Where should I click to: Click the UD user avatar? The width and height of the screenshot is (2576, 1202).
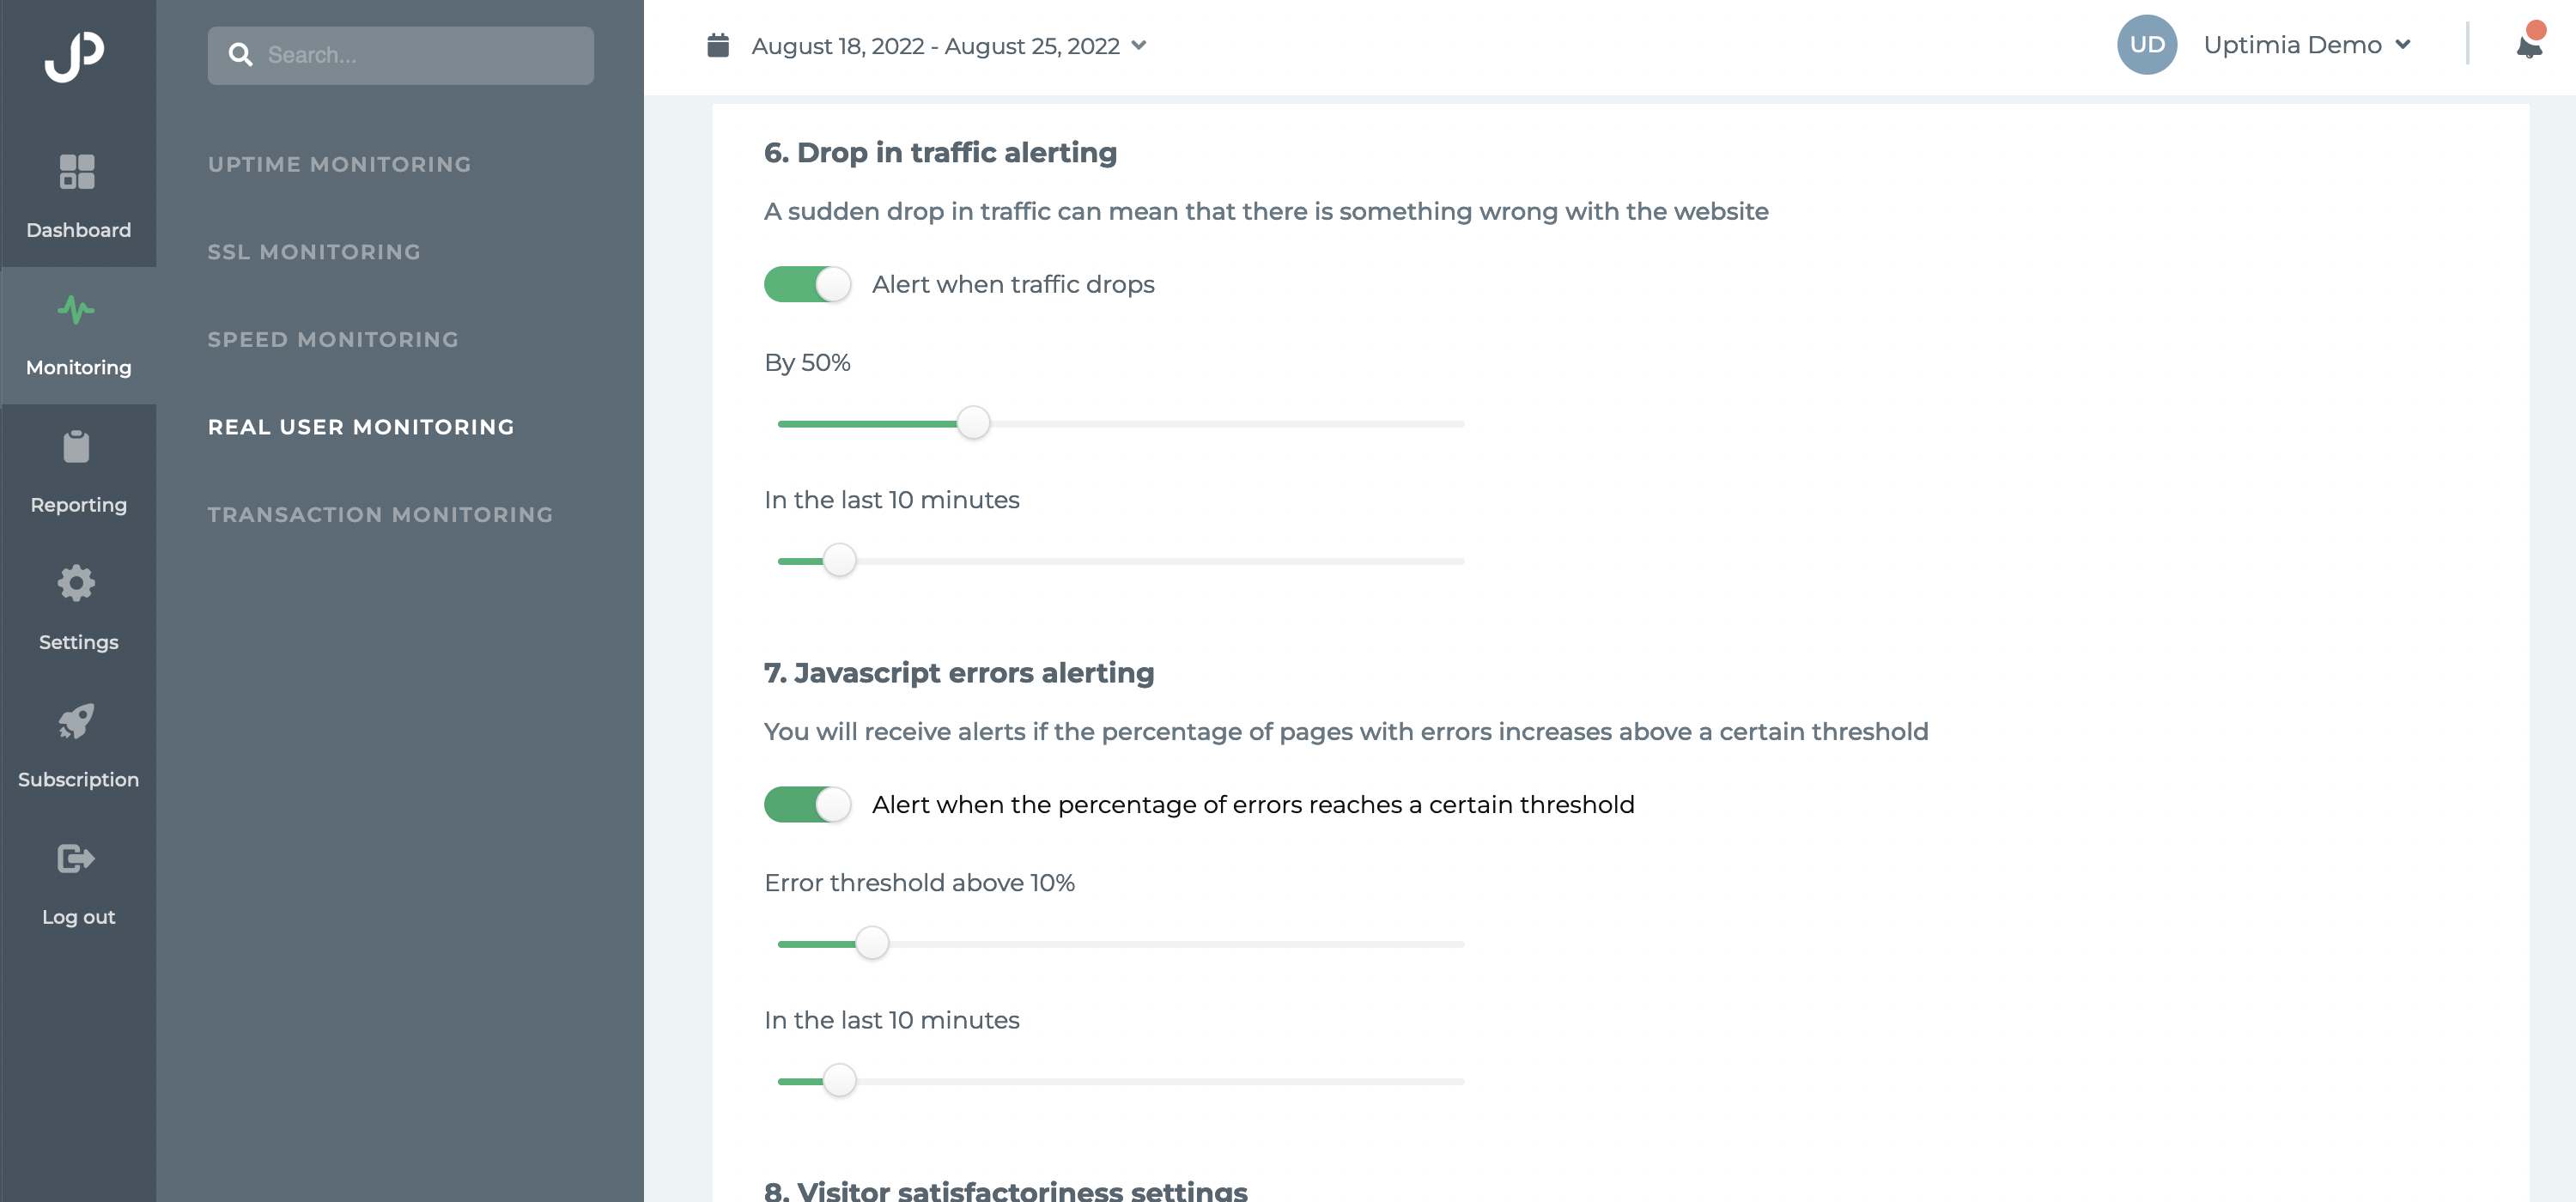point(2147,45)
